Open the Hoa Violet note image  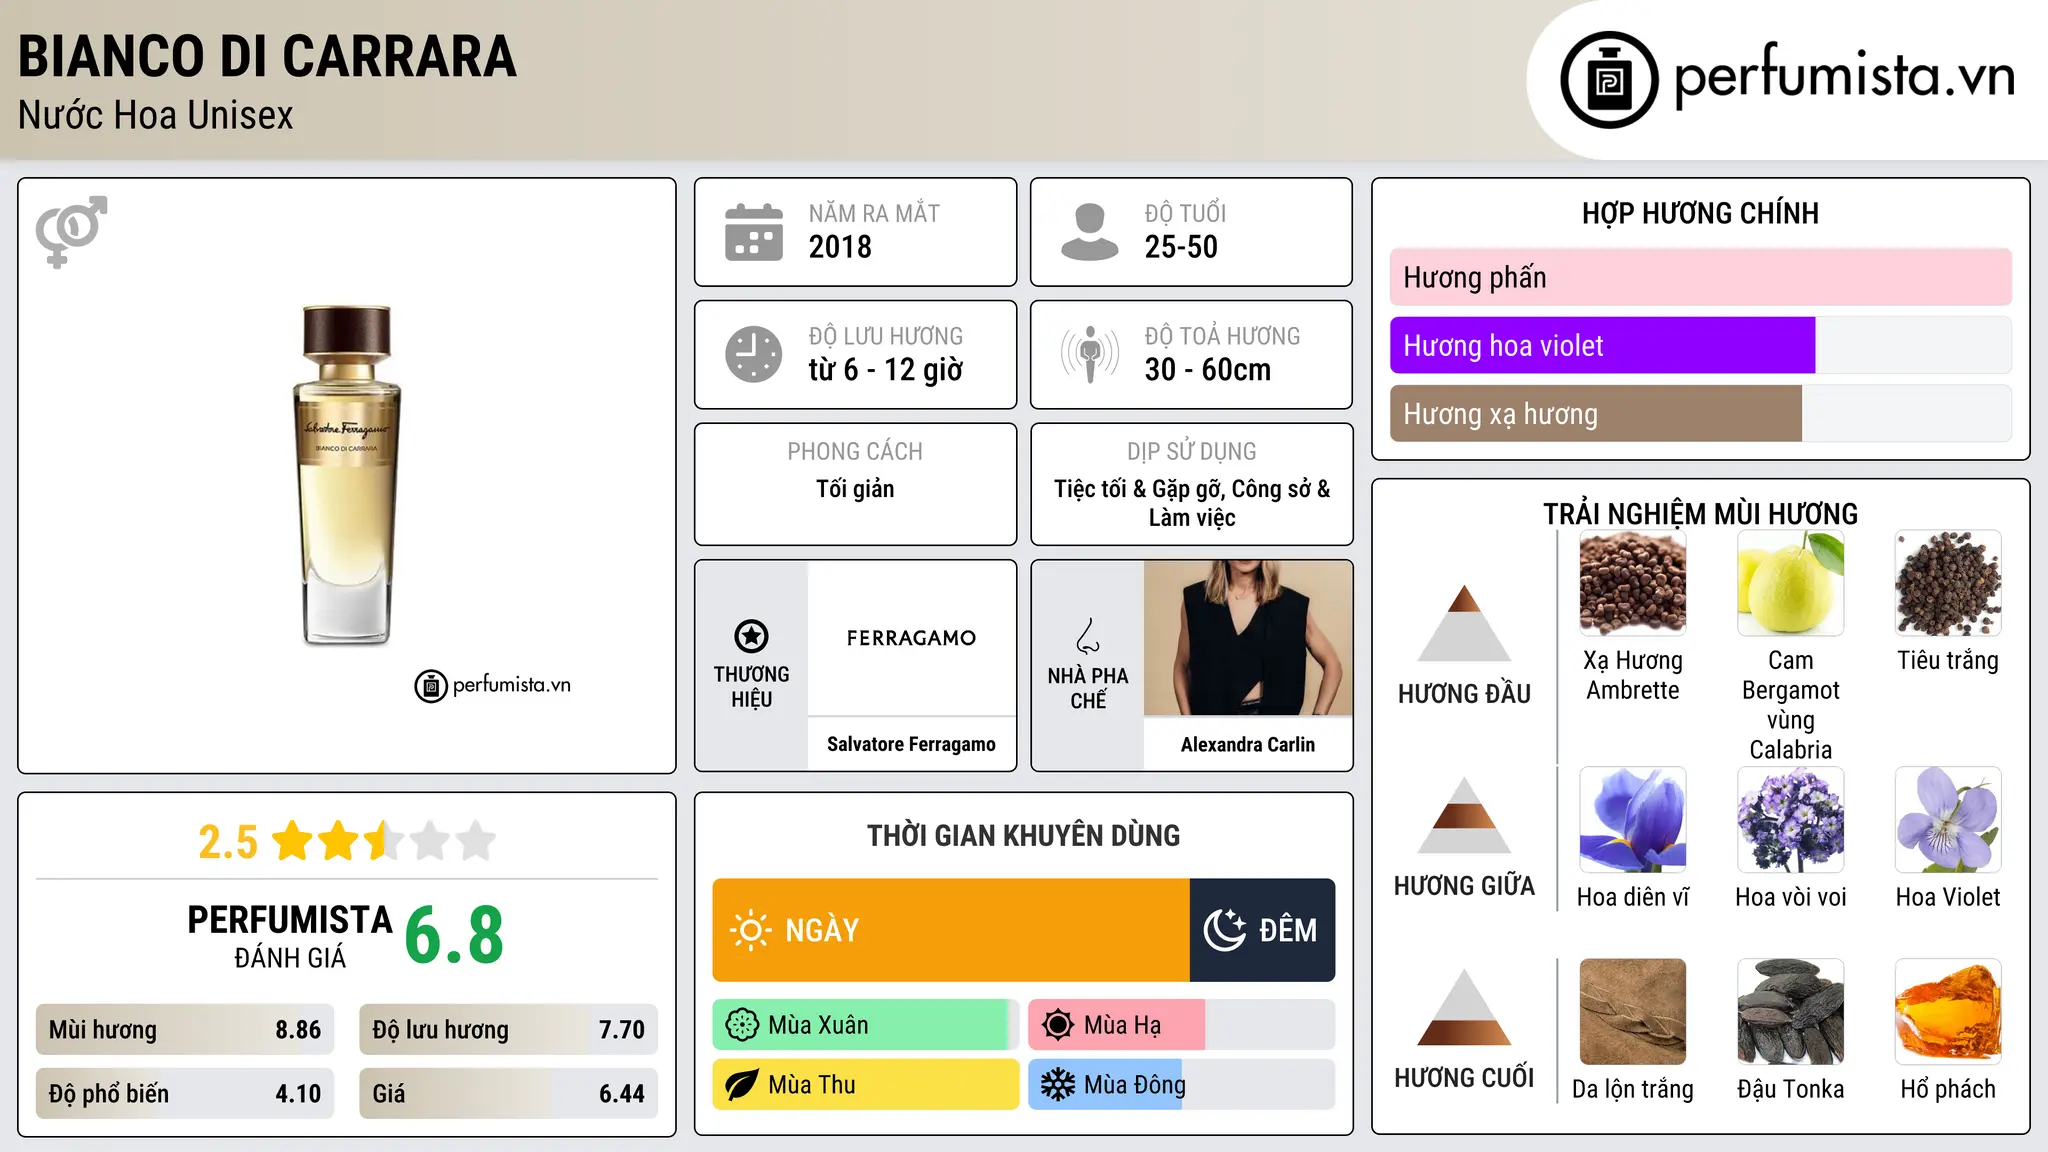(x=1949, y=820)
